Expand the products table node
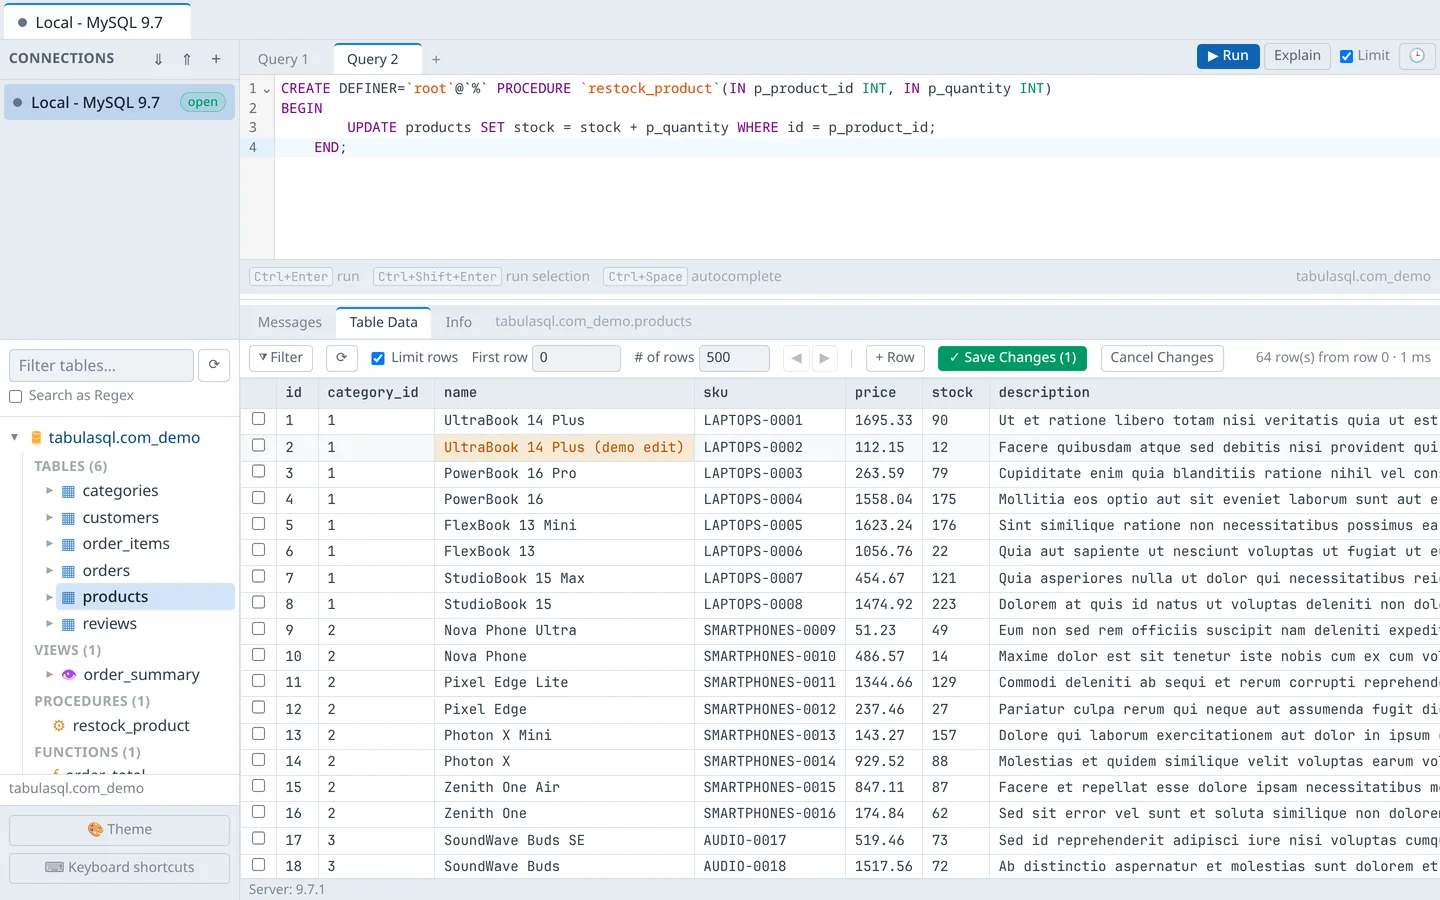Screen dimensions: 1440x900 [49, 597]
